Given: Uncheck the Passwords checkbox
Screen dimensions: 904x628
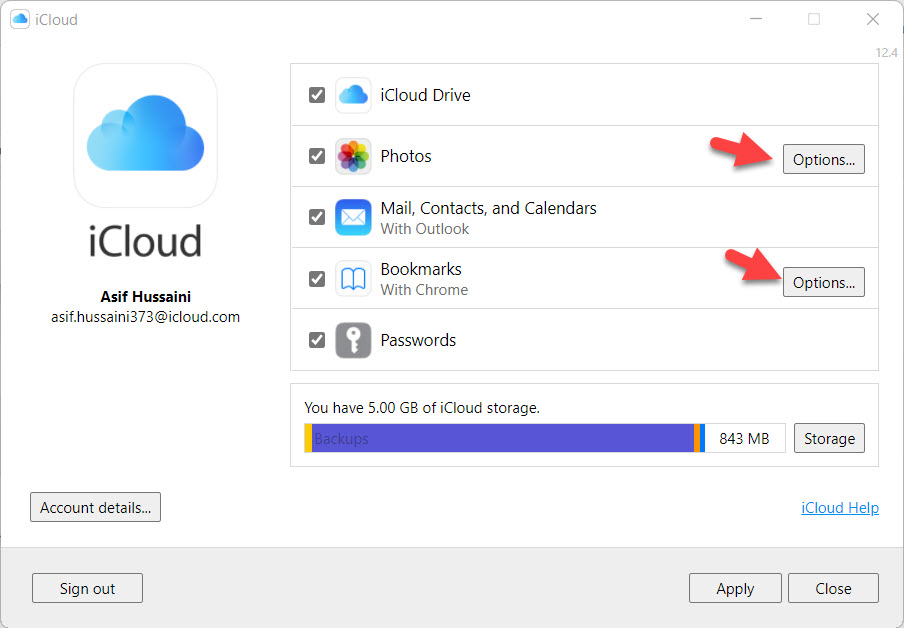Looking at the screenshot, I should [x=317, y=340].
